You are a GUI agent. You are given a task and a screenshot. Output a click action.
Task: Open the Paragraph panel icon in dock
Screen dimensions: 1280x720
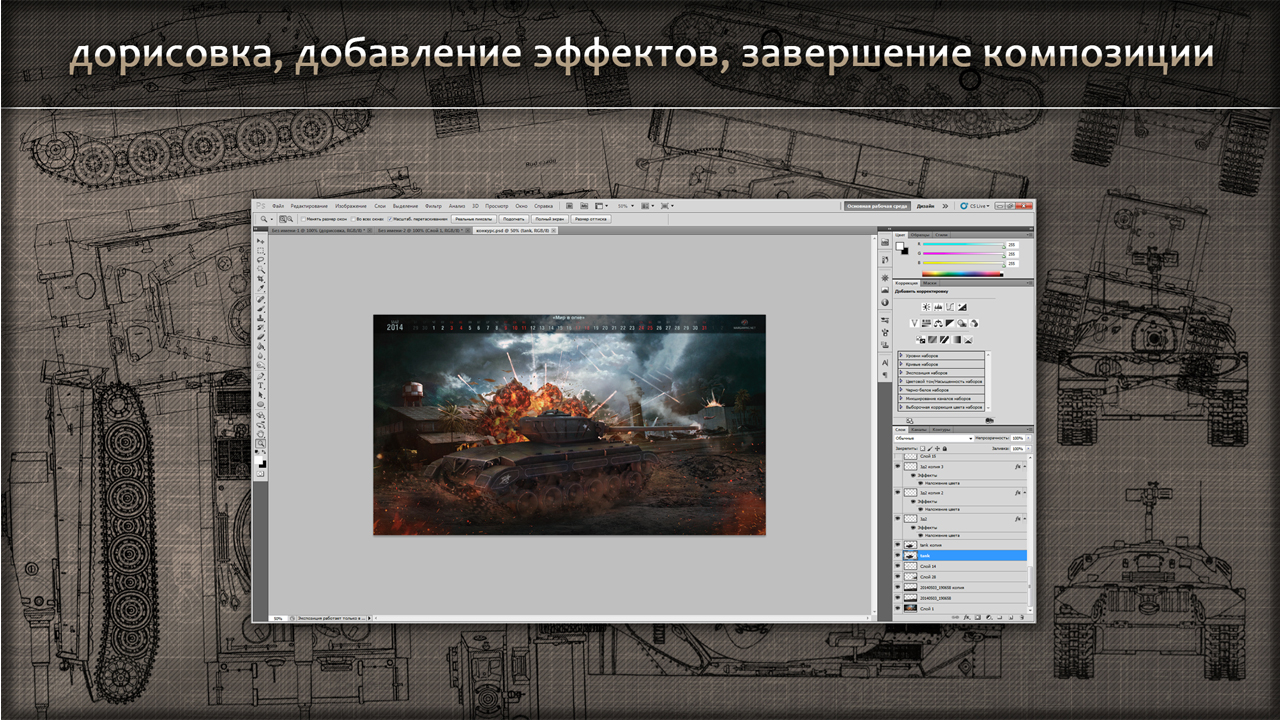885,375
